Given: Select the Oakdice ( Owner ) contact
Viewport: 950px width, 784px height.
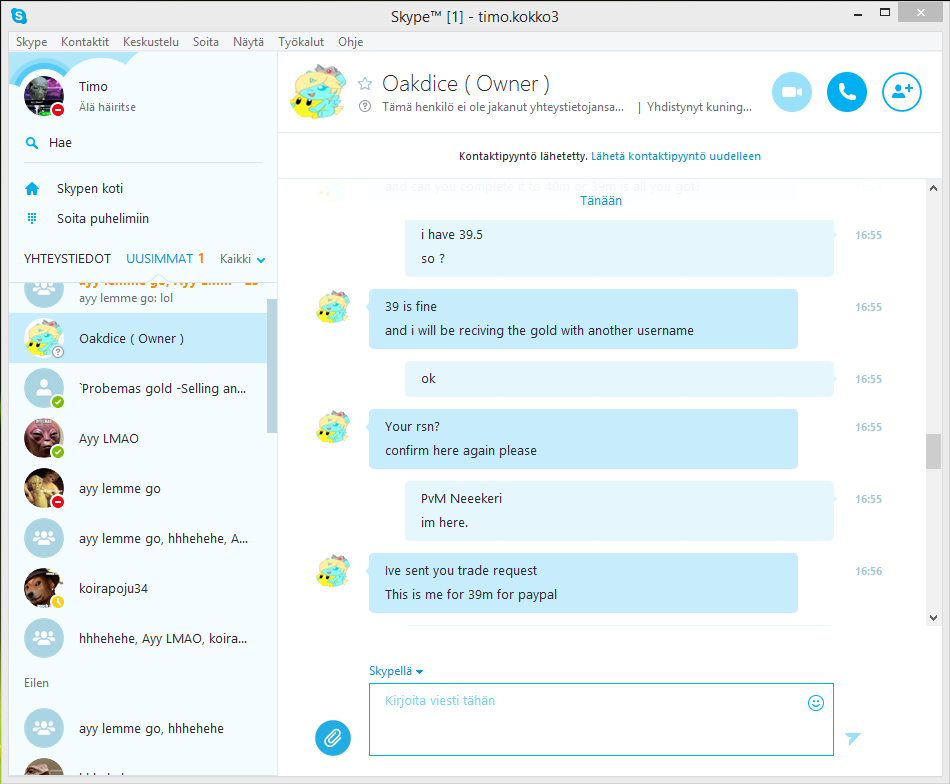Looking at the screenshot, I should point(138,338).
